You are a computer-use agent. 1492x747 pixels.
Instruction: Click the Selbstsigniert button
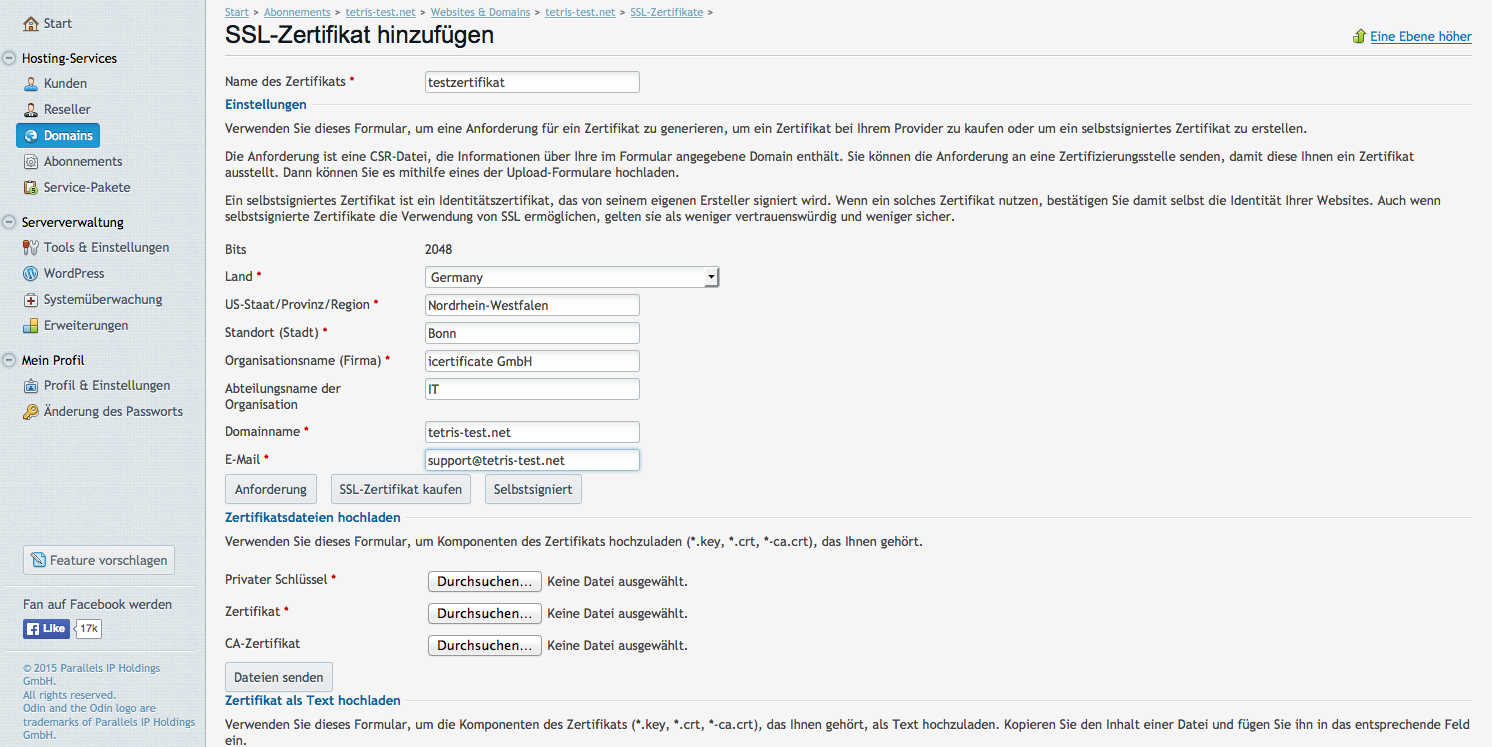point(532,490)
